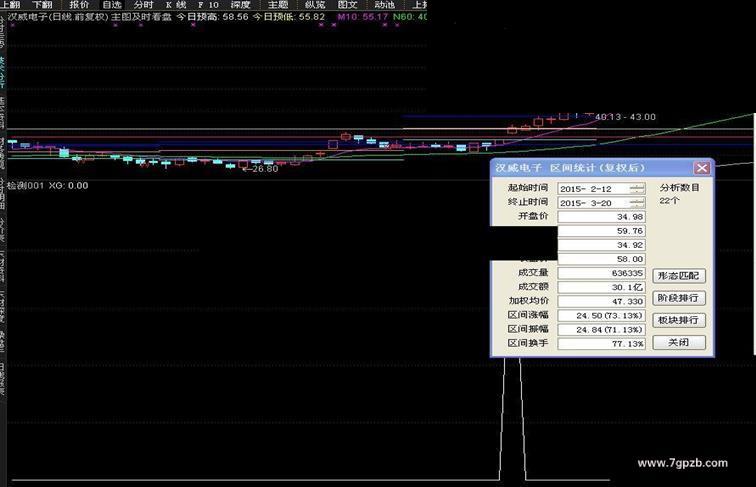The width and height of the screenshot is (756, 487).
Task: Click the 48.13 - 43.00 price label
Action: (625, 117)
